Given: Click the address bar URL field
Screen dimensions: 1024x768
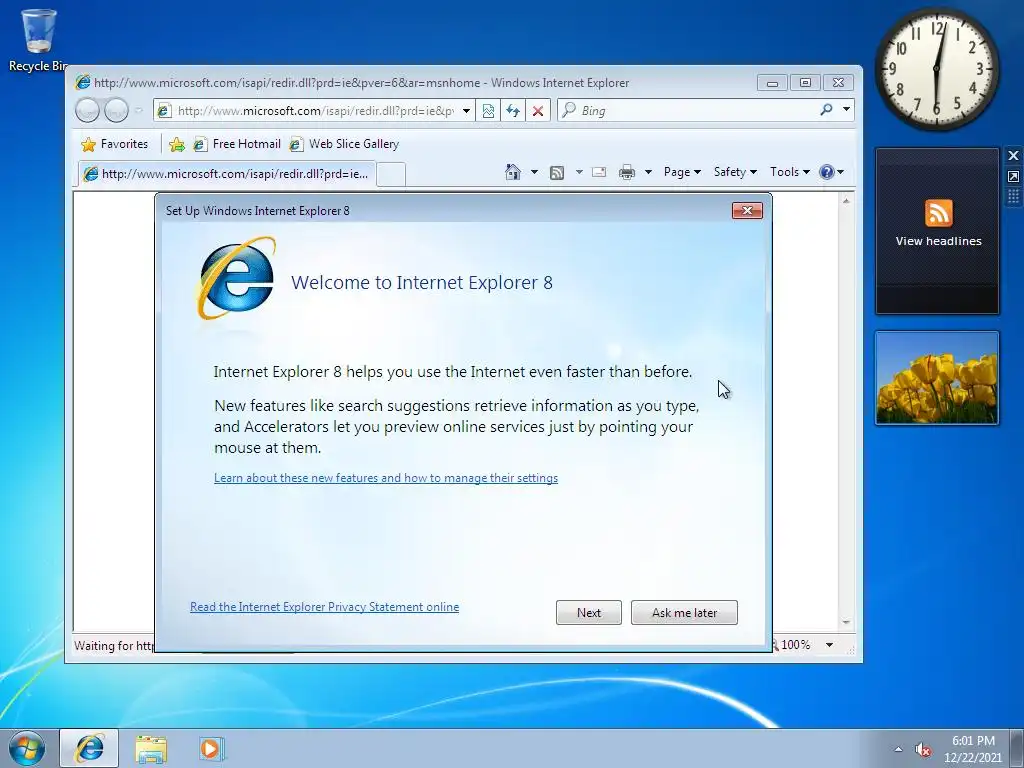Looking at the screenshot, I should [x=315, y=110].
